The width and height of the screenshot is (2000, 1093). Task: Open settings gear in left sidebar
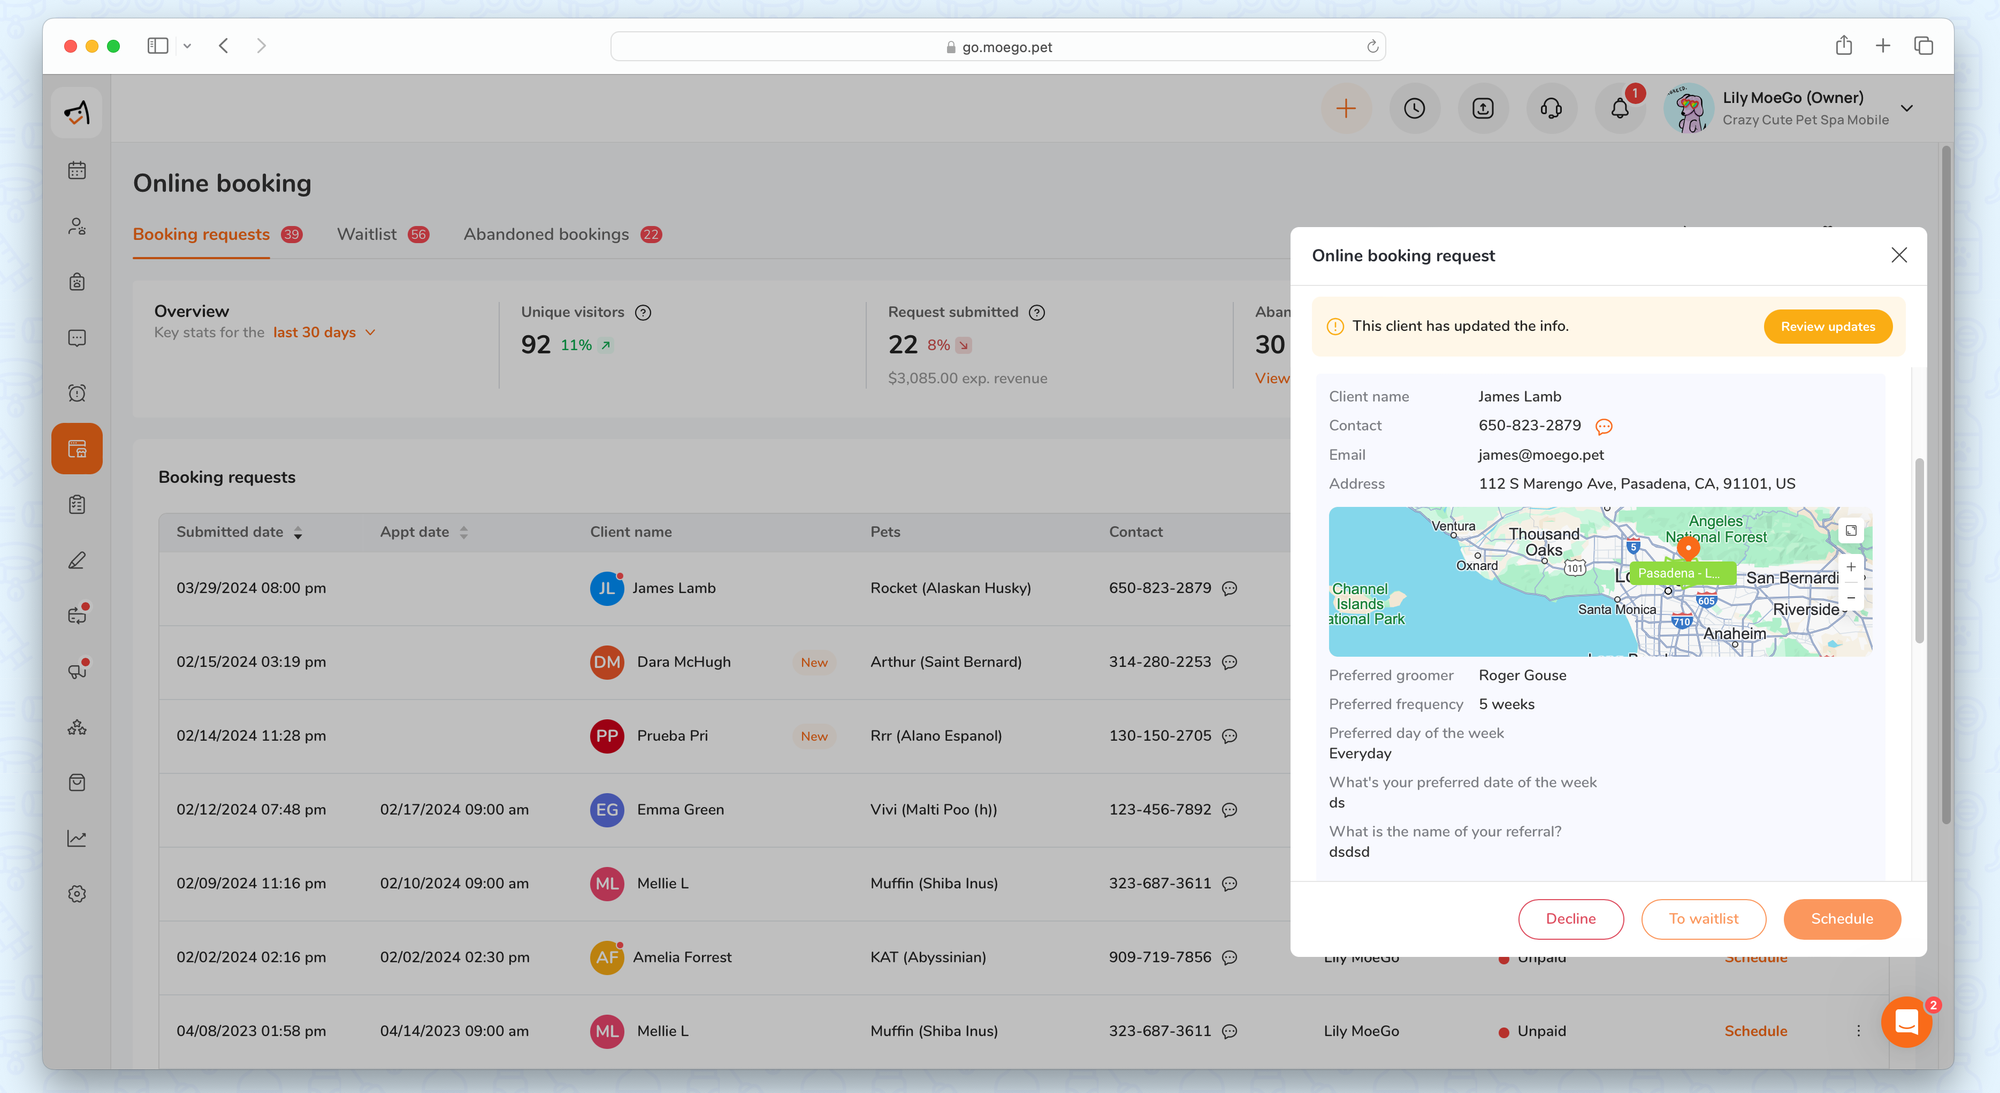(77, 894)
